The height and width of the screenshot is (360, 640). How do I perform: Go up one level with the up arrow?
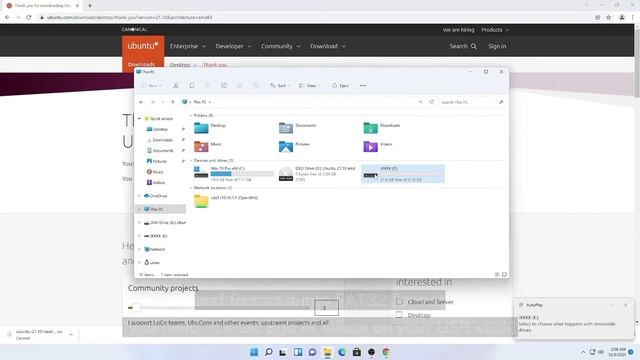(x=173, y=102)
